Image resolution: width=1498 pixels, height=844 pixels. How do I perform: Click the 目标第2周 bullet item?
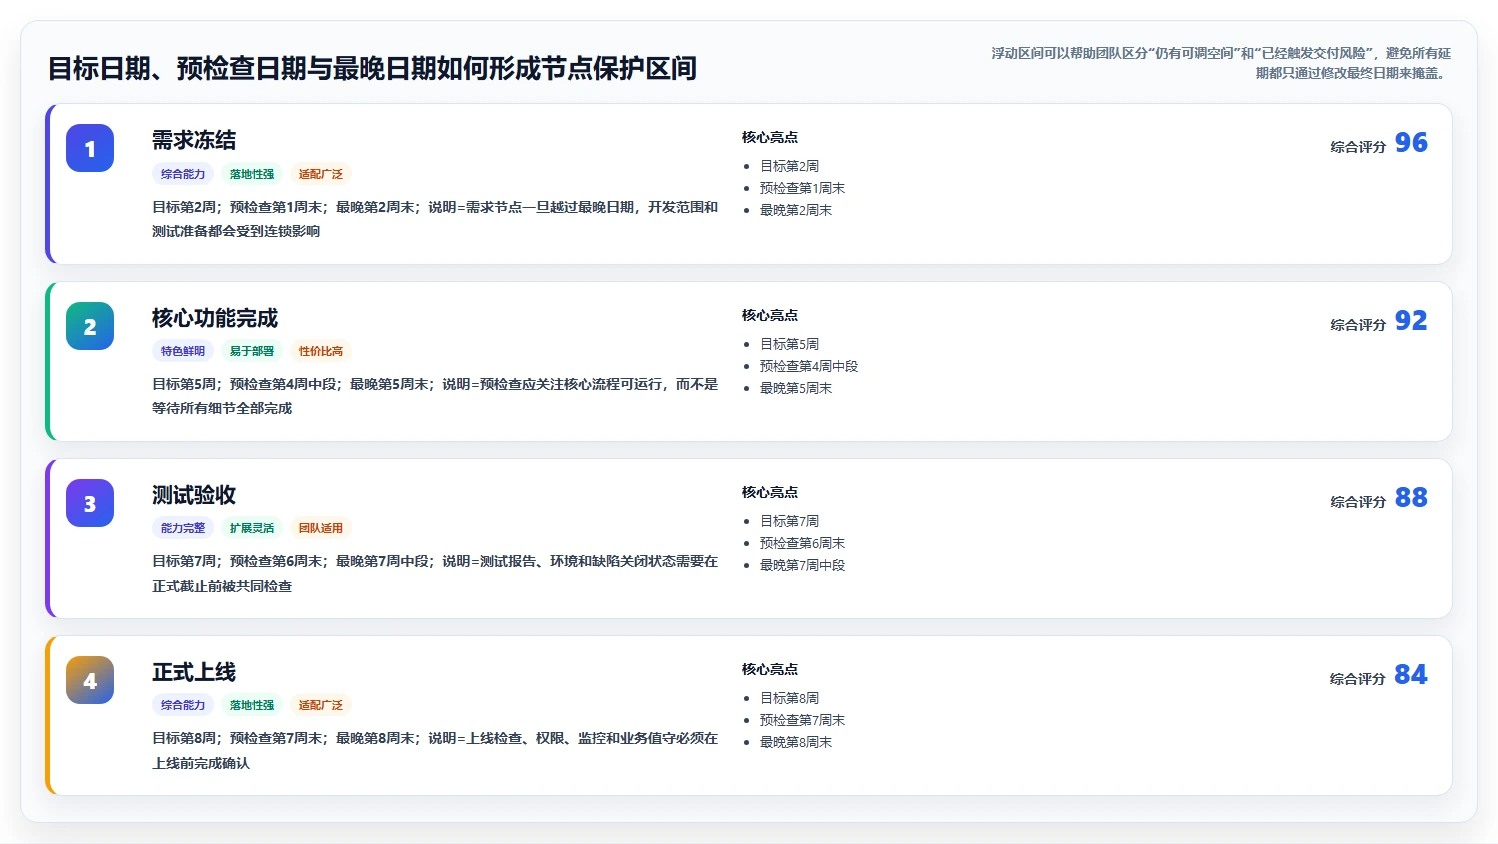(789, 166)
